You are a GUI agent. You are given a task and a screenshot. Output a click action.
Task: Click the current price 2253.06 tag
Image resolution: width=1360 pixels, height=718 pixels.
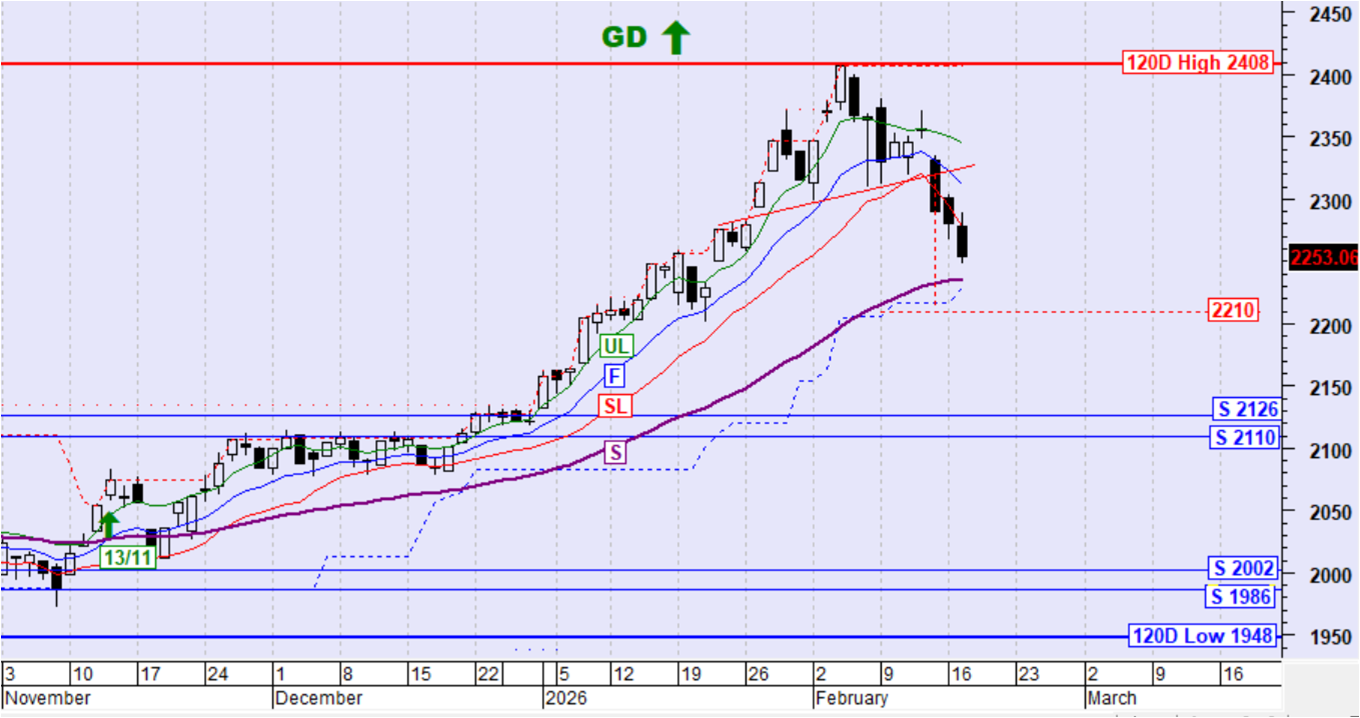pyautogui.click(x=1324, y=257)
